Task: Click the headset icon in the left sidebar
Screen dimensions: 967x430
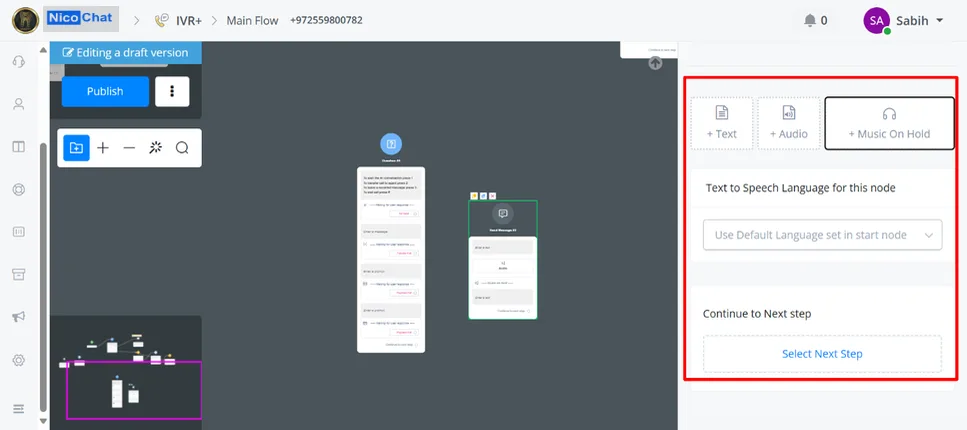Action: pyautogui.click(x=19, y=62)
